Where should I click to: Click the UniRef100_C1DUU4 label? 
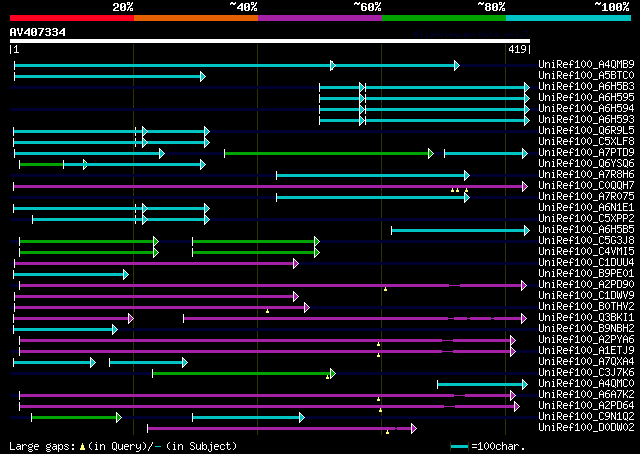(x=586, y=263)
